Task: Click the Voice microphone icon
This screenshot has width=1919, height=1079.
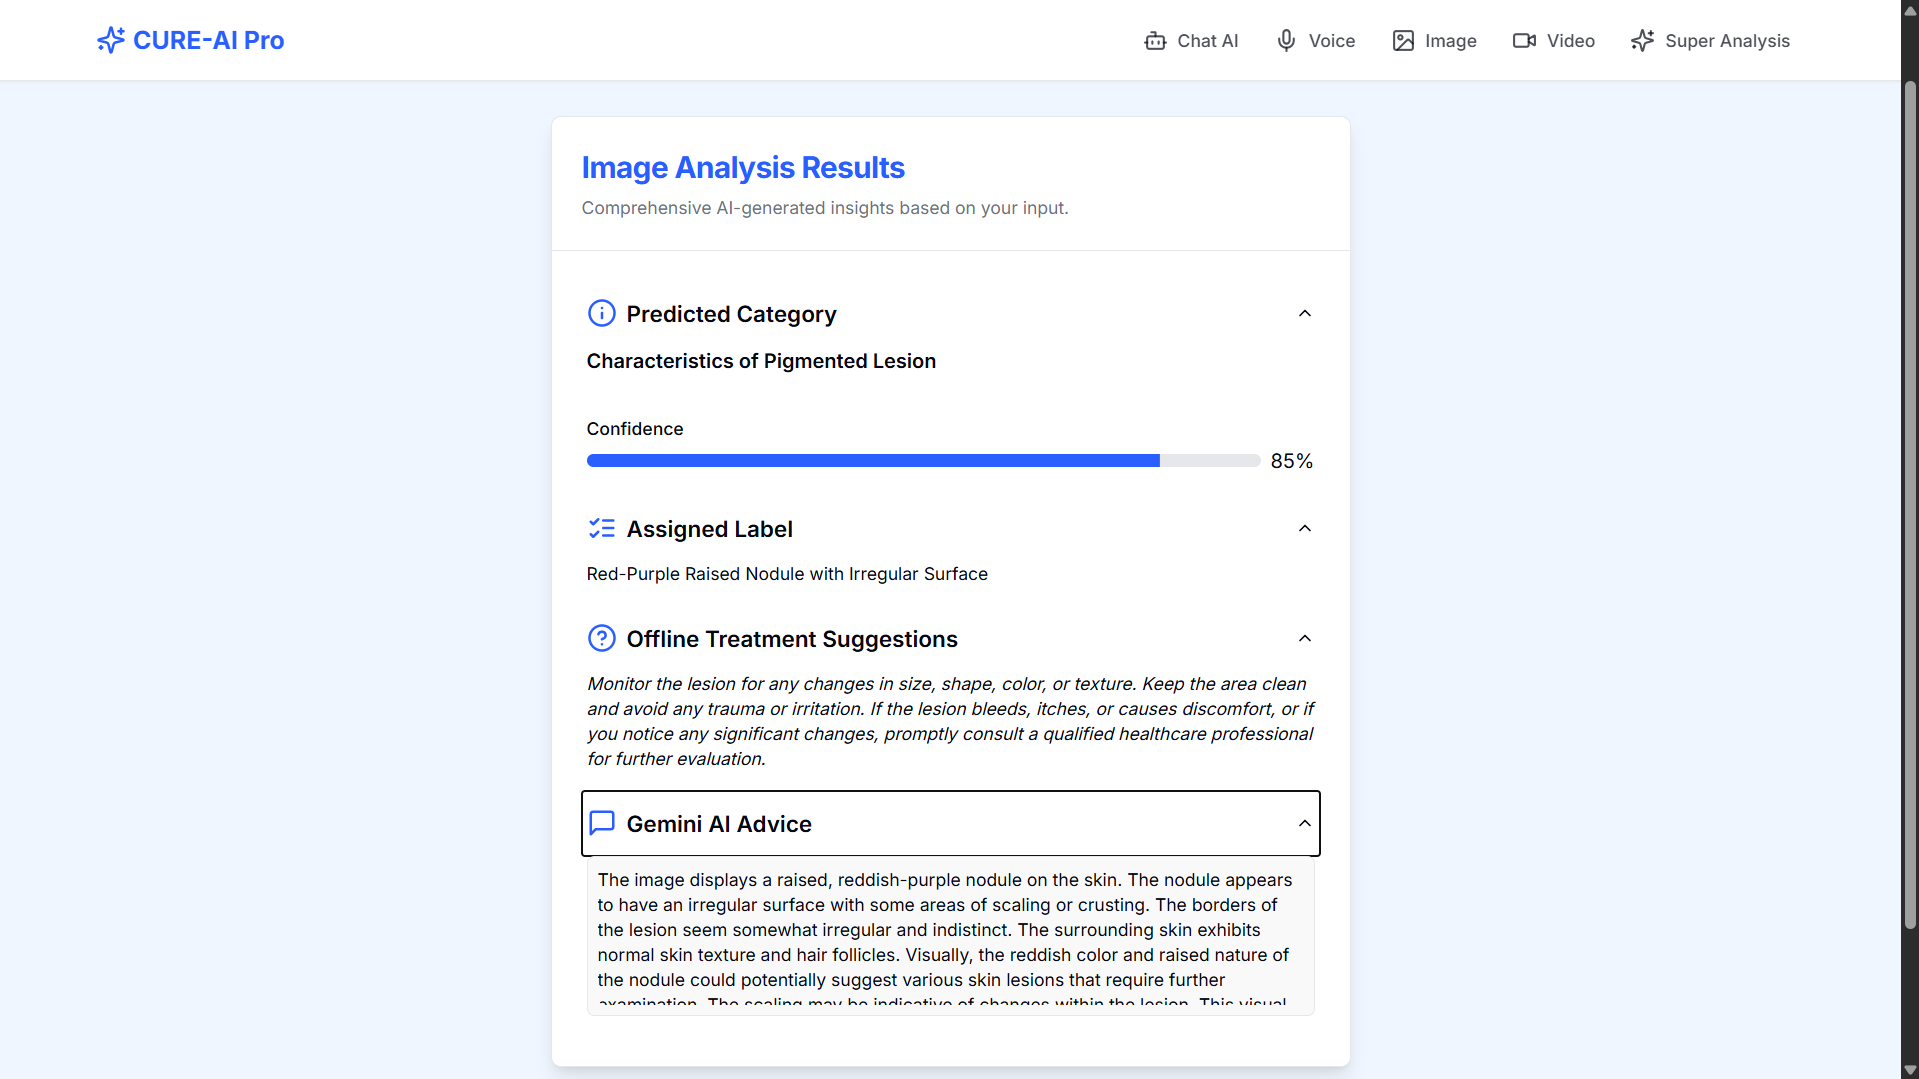Action: (x=1286, y=40)
